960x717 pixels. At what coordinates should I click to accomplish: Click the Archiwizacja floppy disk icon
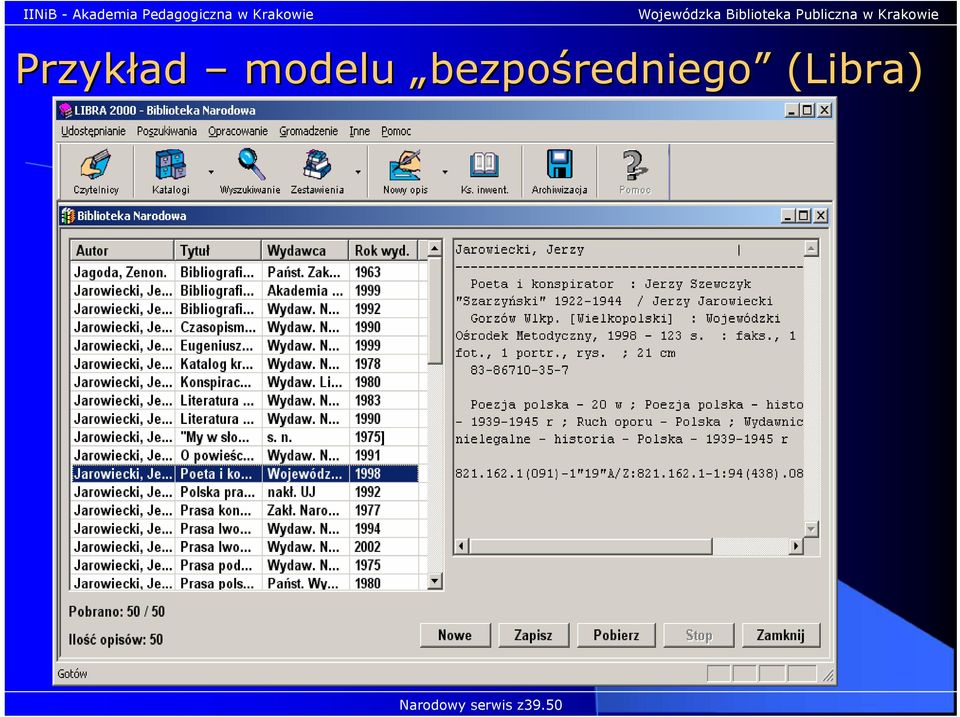tap(560, 165)
